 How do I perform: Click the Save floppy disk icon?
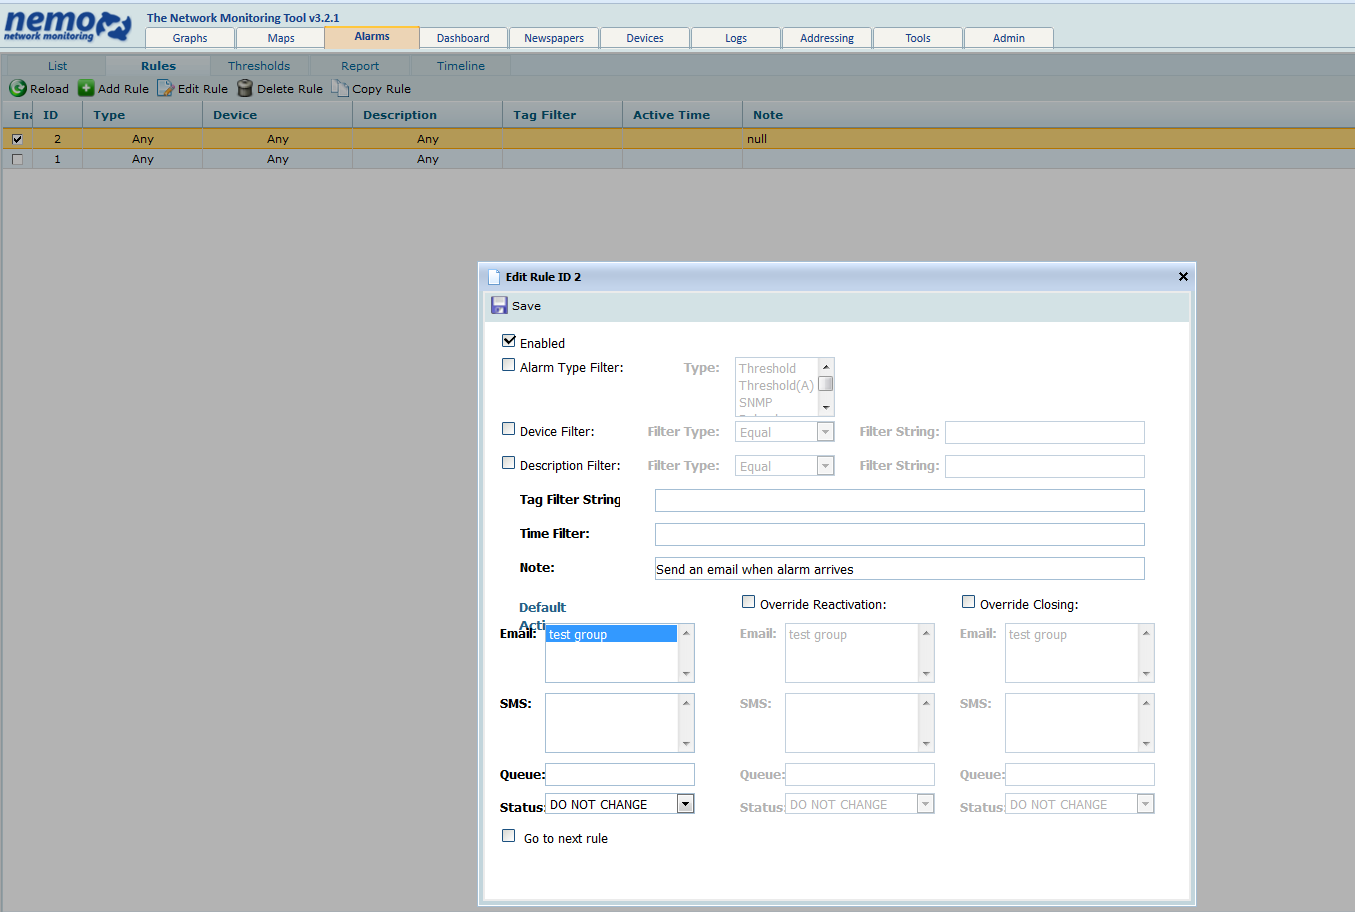click(499, 305)
